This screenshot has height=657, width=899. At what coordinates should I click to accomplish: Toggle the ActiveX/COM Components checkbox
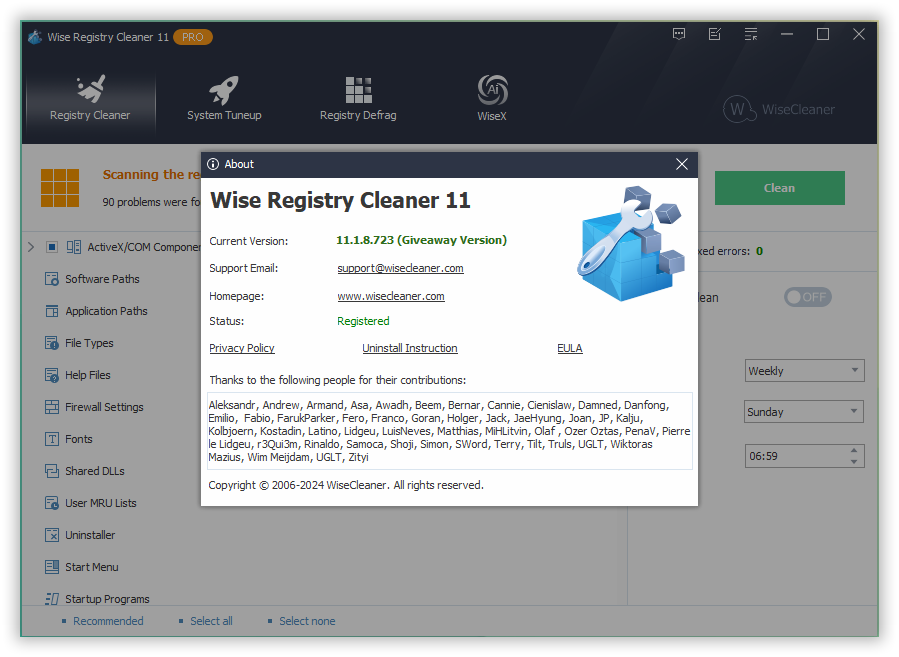click(52, 247)
